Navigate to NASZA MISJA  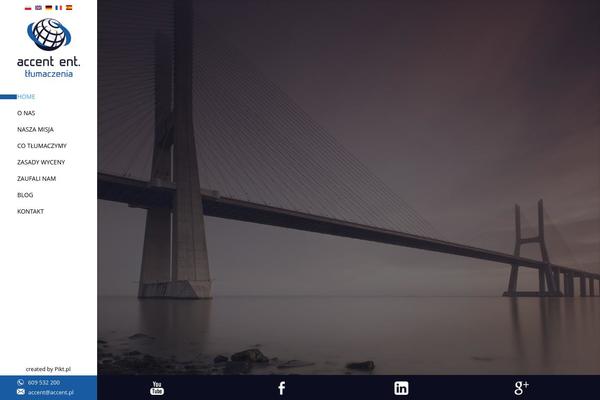pos(35,130)
